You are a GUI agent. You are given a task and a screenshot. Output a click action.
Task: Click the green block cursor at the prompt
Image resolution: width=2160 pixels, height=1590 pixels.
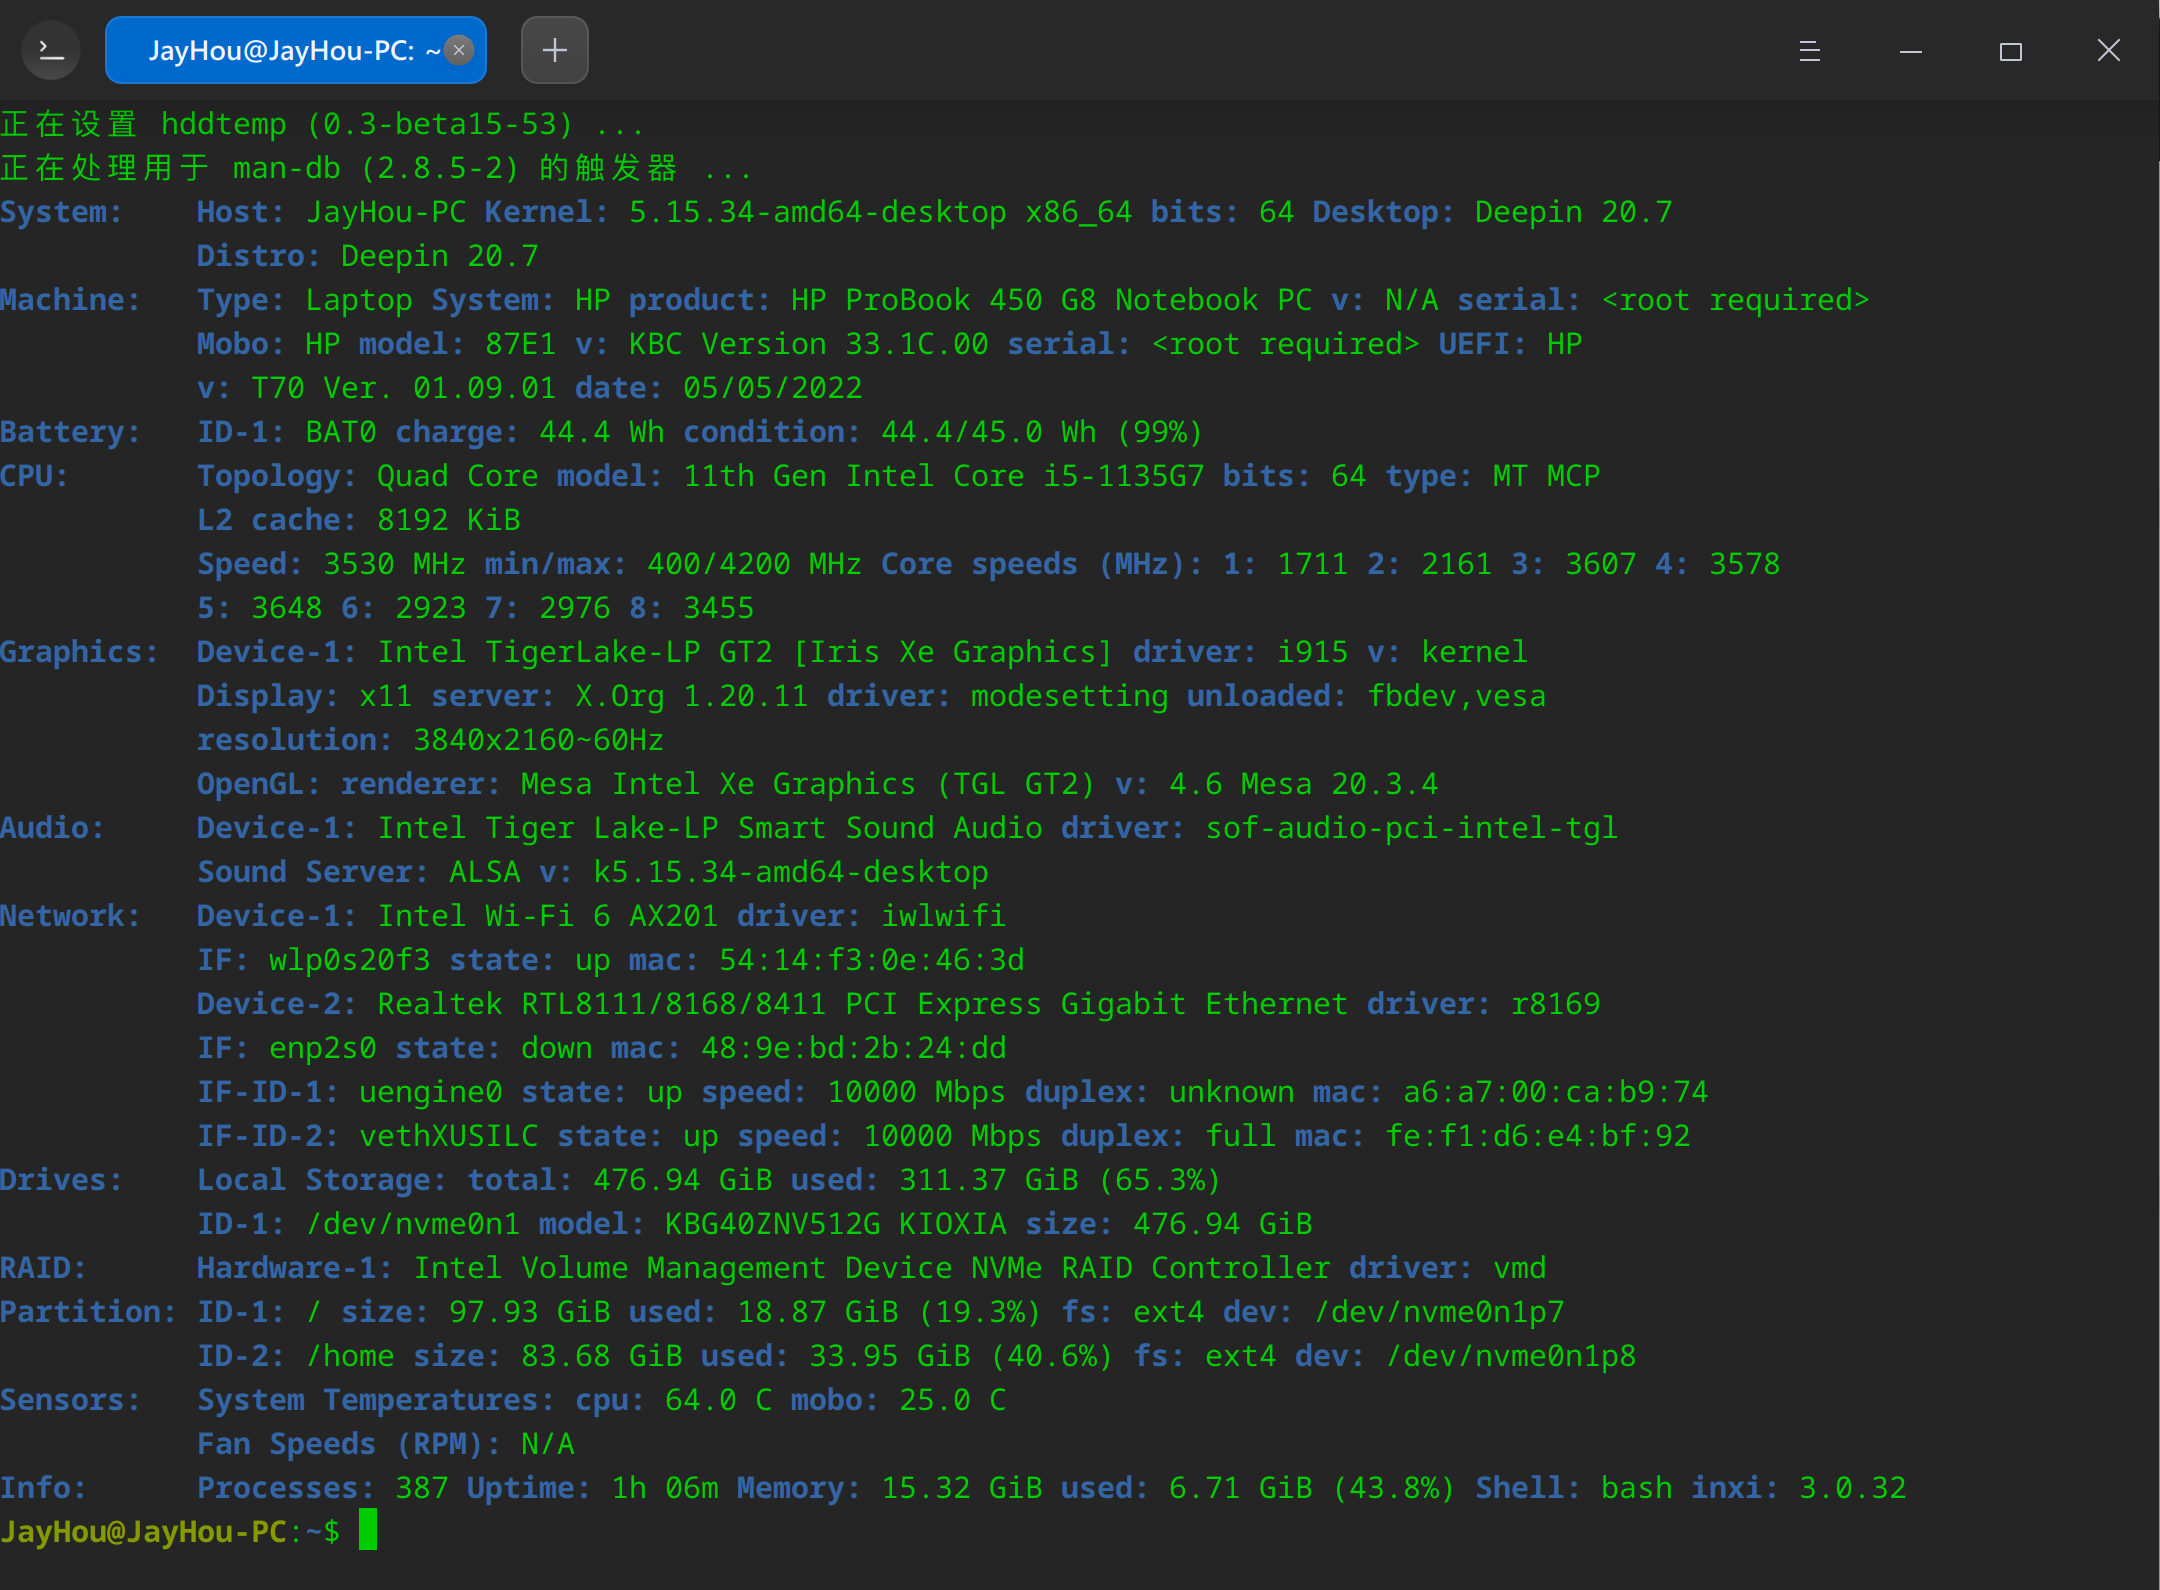[368, 1532]
